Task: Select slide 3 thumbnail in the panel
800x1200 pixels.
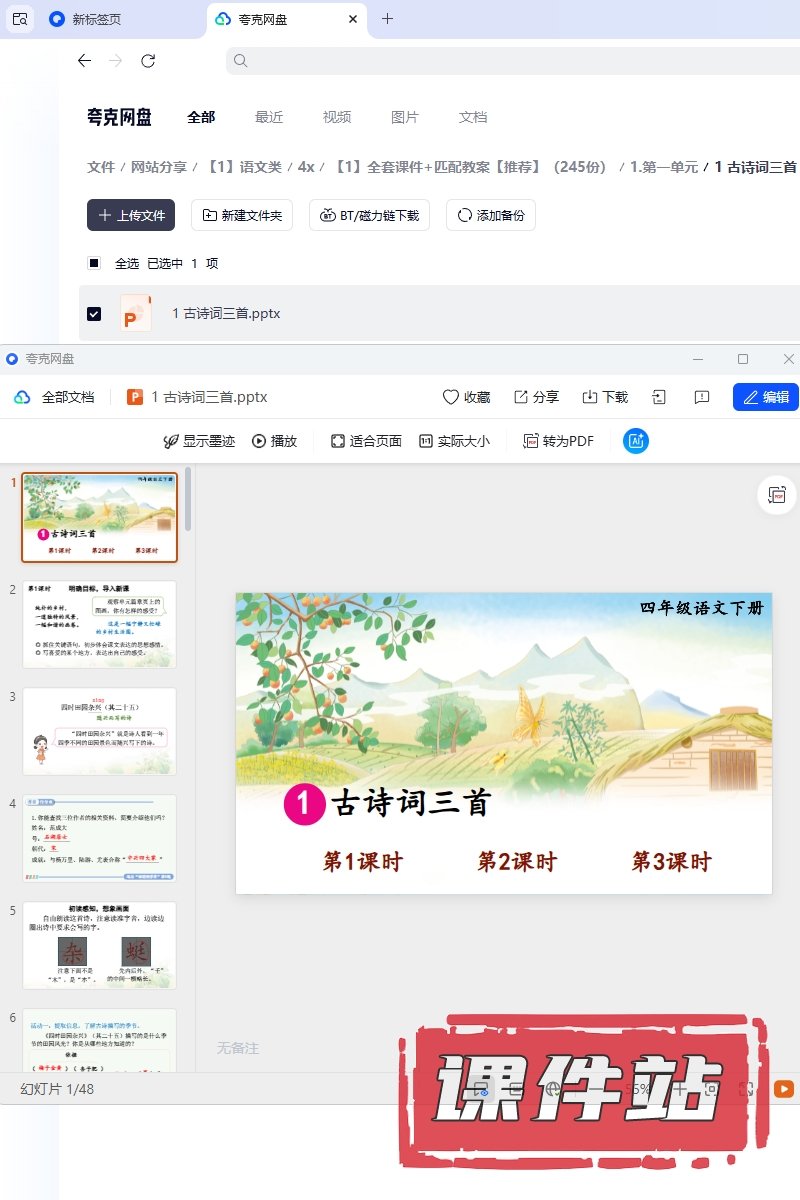Action: [x=100, y=731]
